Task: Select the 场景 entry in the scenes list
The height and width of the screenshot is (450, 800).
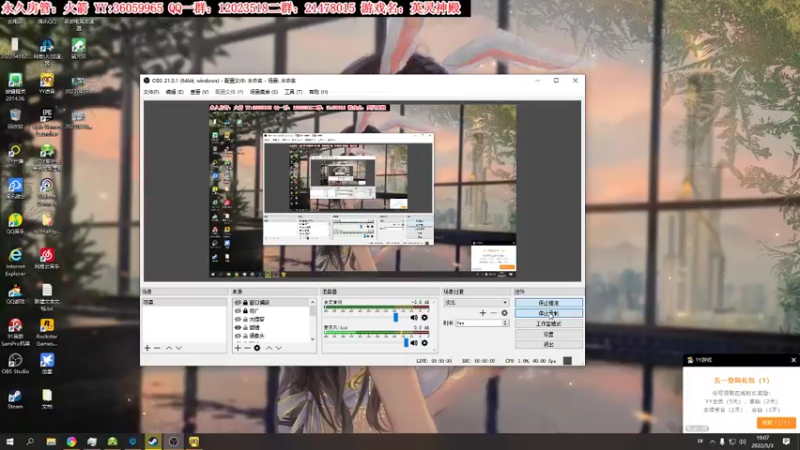Action: (184, 303)
